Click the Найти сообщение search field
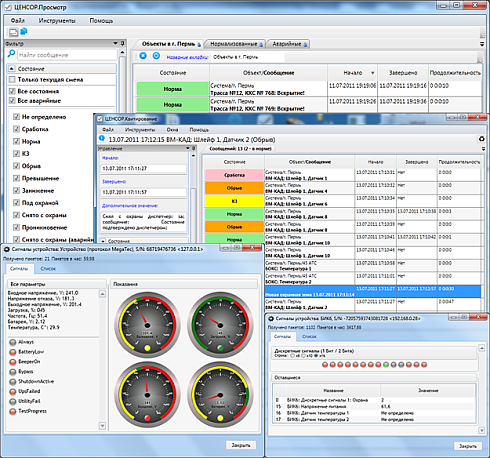This screenshot has width=490, height=458. point(67,55)
